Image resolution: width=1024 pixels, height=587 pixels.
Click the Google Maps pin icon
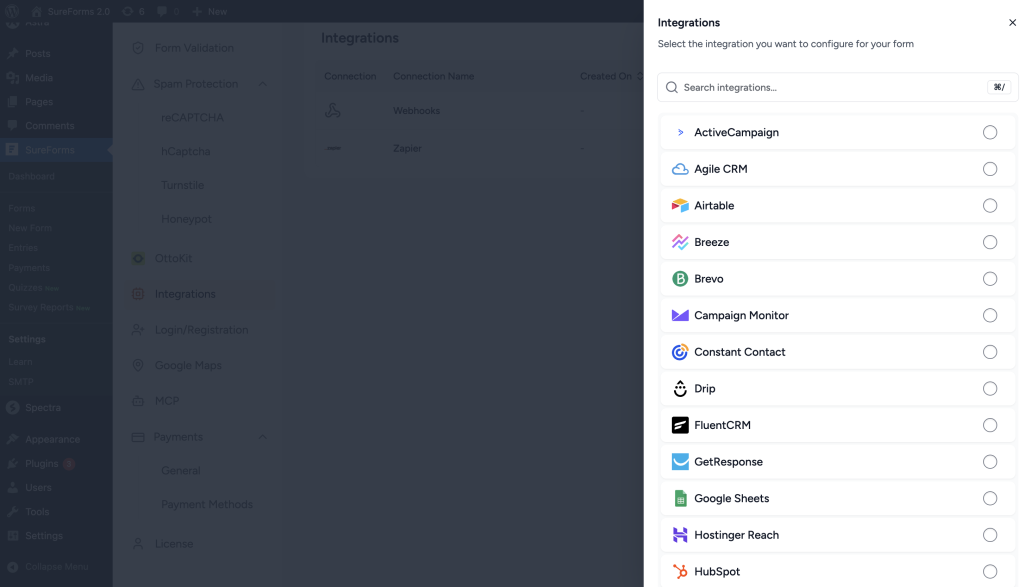(x=138, y=365)
